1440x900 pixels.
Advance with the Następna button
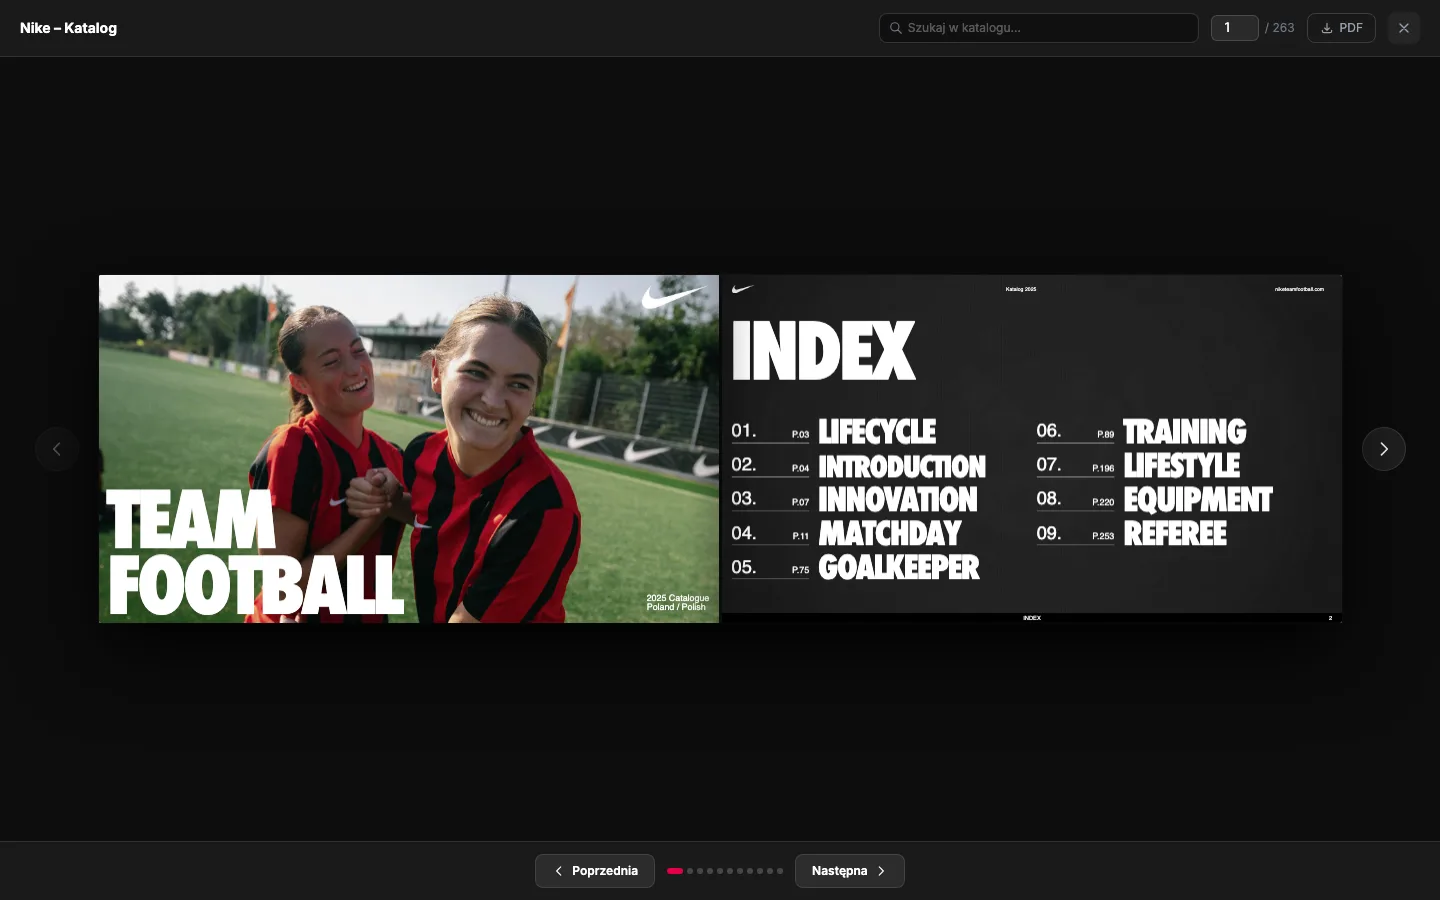(x=850, y=871)
